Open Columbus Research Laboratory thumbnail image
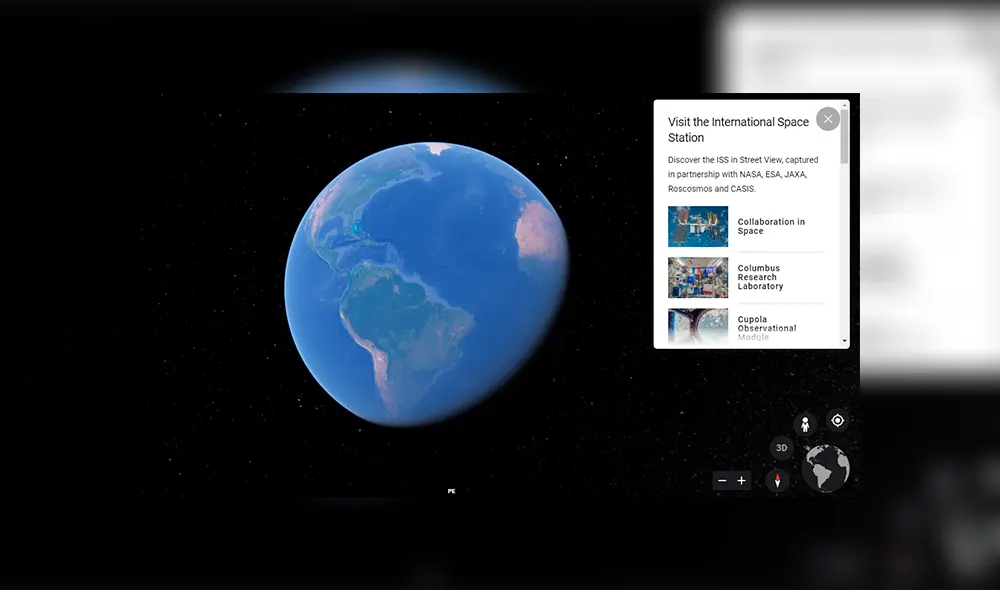Screen dimensions: 1000x590 pyautogui.click(x=698, y=278)
